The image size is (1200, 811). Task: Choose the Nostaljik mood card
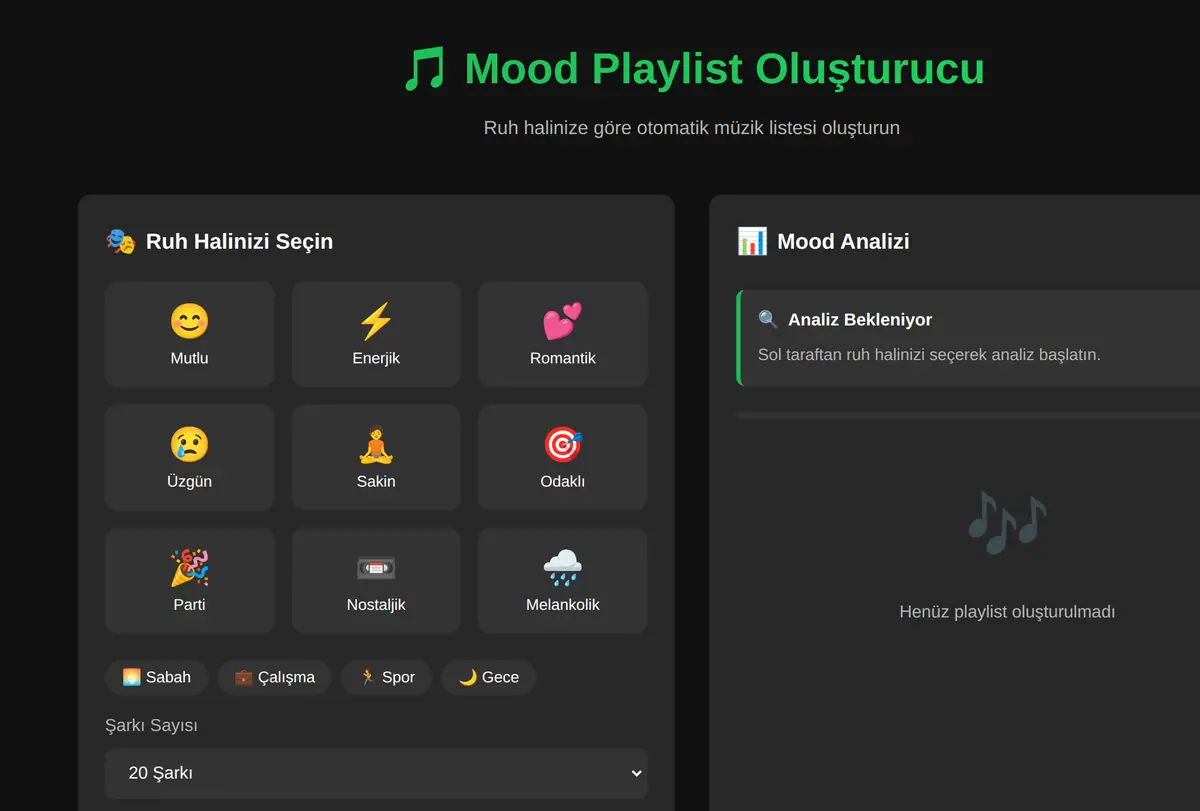pyautogui.click(x=376, y=580)
